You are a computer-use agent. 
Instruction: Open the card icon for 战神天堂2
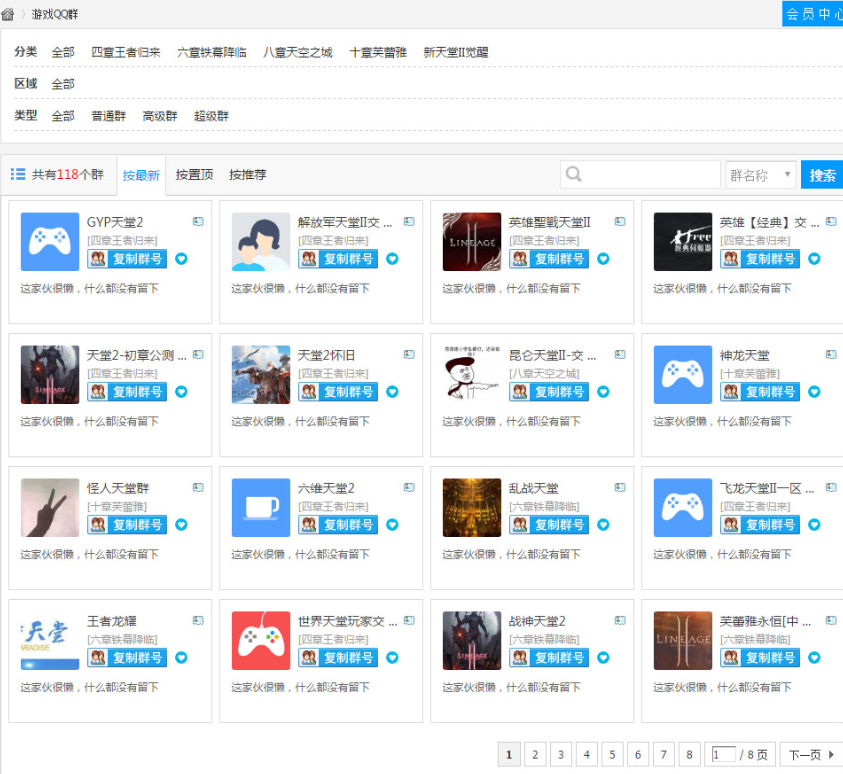[x=620, y=620]
